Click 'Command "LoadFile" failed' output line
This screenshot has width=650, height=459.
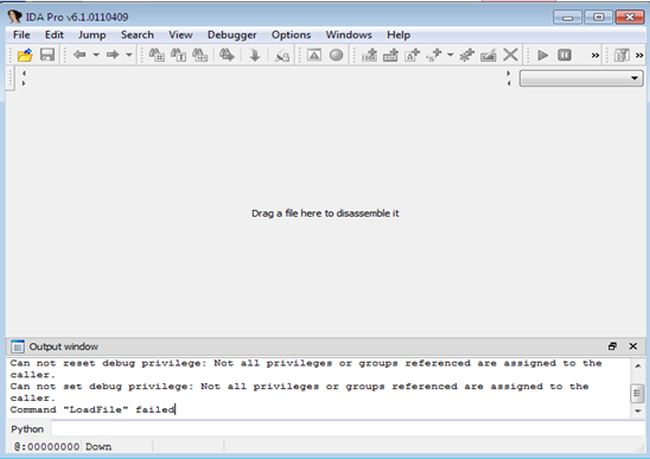[93, 410]
